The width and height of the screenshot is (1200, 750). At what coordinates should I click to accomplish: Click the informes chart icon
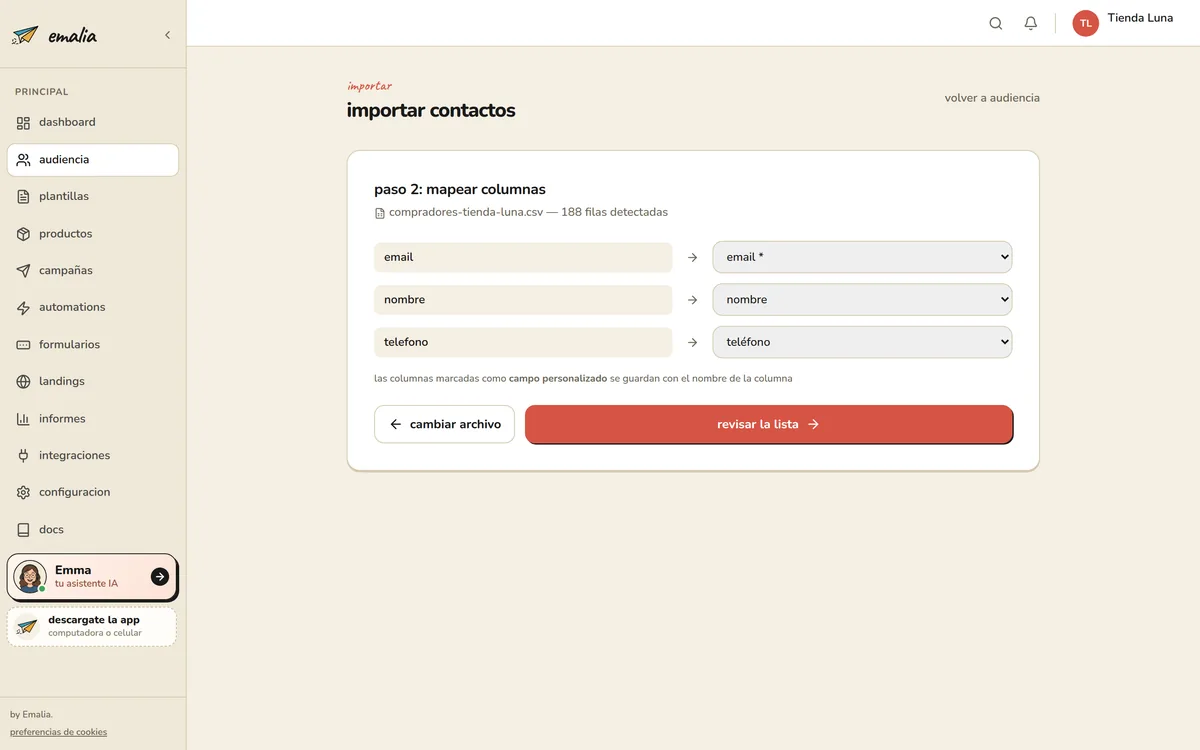click(x=23, y=419)
